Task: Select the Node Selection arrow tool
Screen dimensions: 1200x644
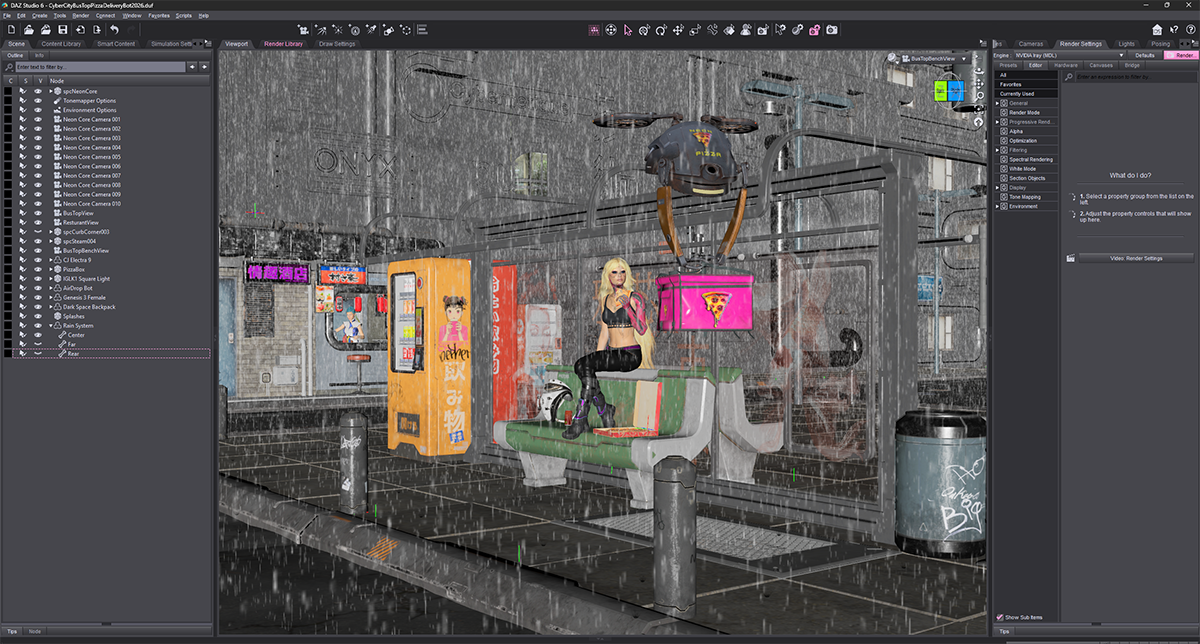Action: click(628, 30)
